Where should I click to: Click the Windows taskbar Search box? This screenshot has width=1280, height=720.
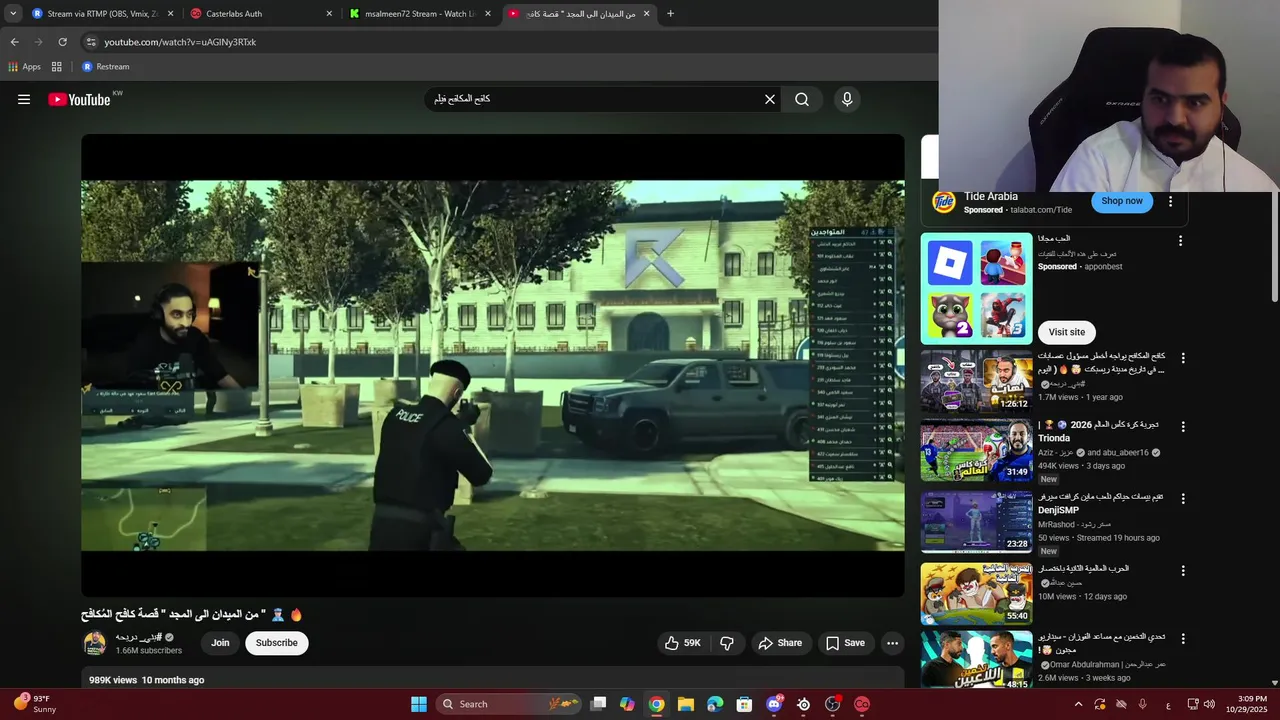tap(510, 704)
